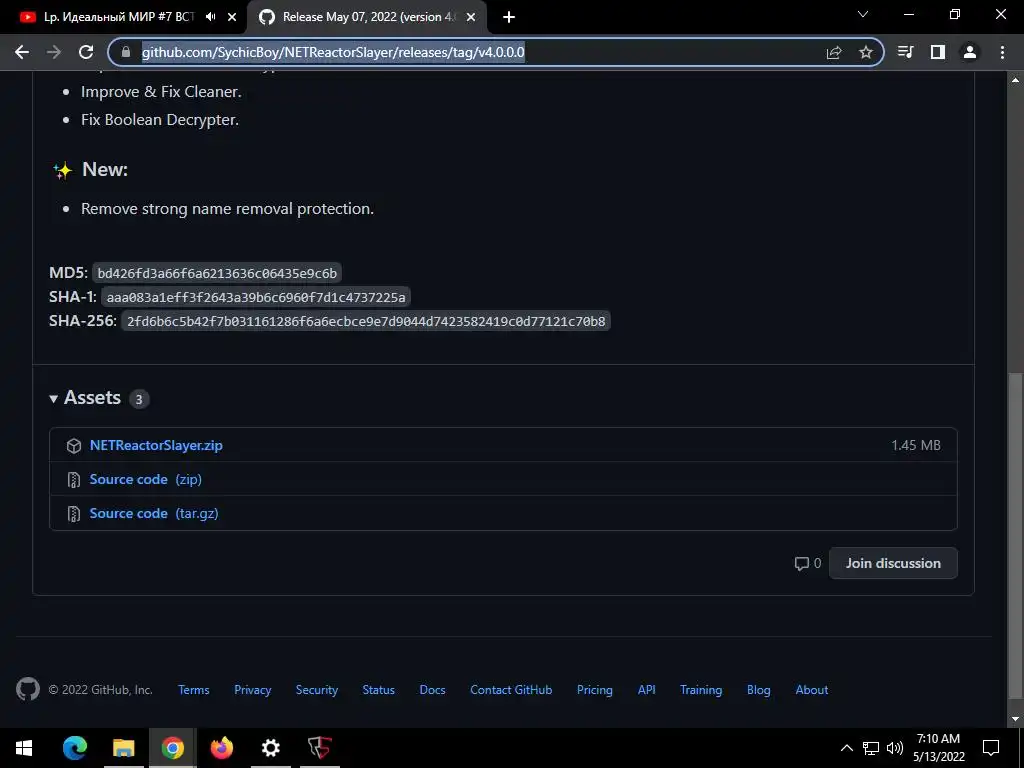Click the Join discussion button
This screenshot has width=1024, height=768.
[x=893, y=563]
